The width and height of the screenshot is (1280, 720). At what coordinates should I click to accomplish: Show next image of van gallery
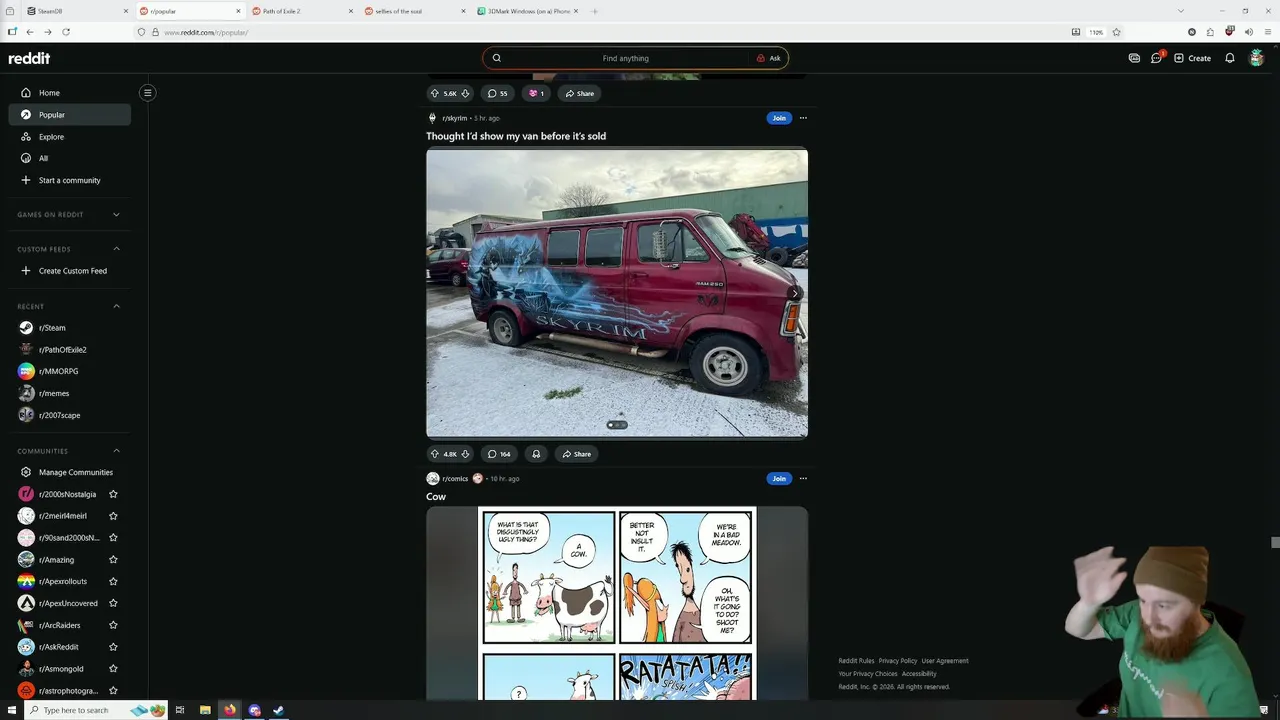pos(795,293)
